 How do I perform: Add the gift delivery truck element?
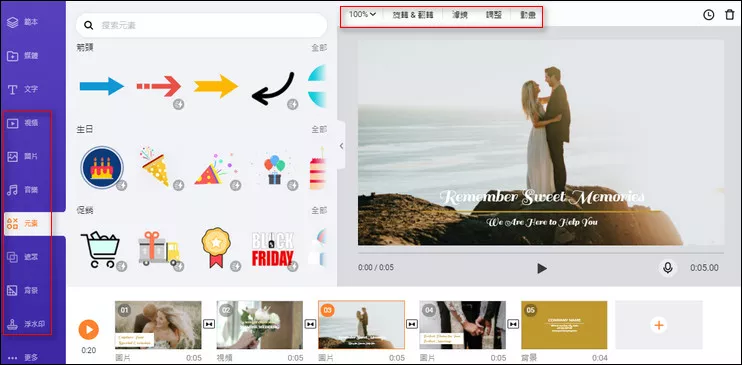coord(159,249)
